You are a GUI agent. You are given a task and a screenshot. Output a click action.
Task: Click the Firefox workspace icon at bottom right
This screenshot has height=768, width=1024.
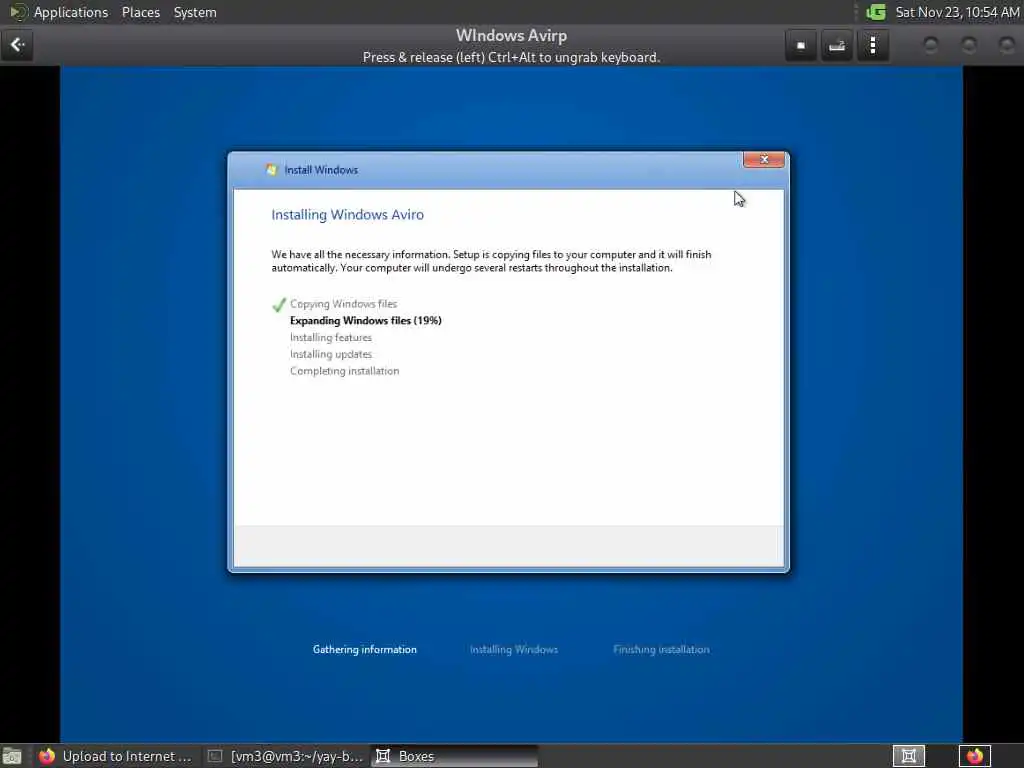975,756
